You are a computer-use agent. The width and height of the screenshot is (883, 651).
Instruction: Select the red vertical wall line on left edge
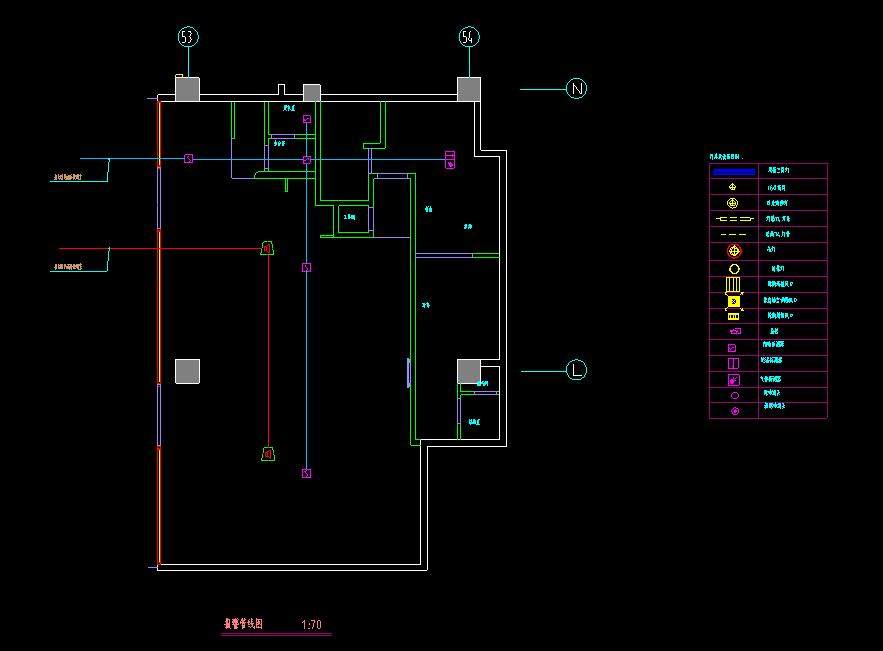tap(158, 330)
